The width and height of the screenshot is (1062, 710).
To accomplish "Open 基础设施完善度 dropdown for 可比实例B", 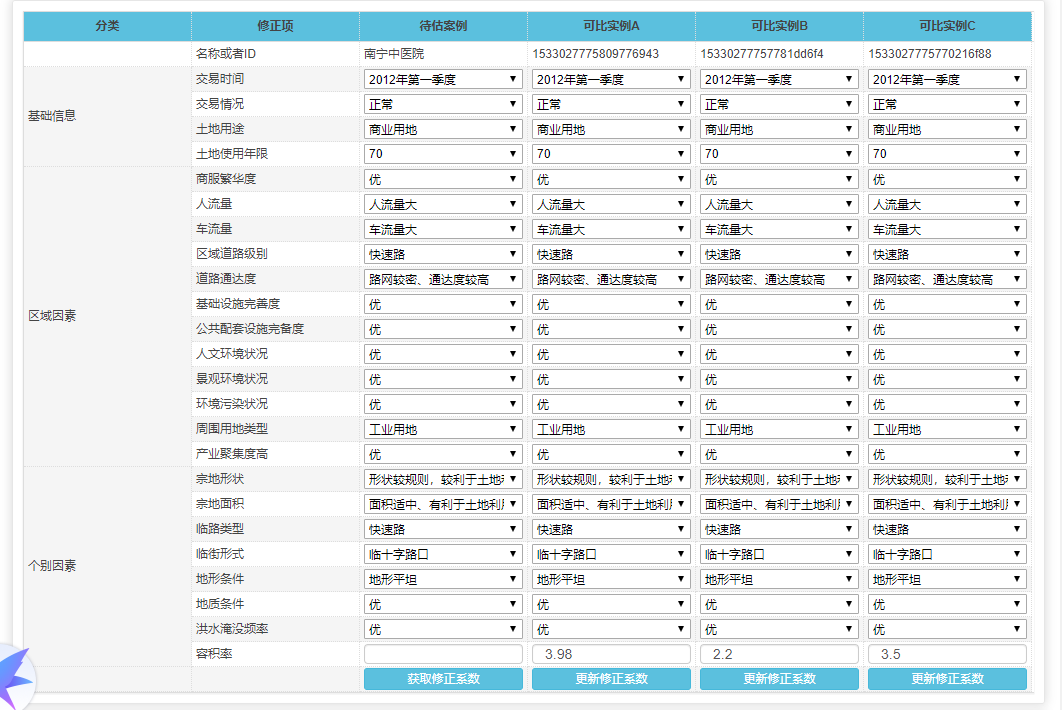I will pyautogui.click(x=779, y=304).
